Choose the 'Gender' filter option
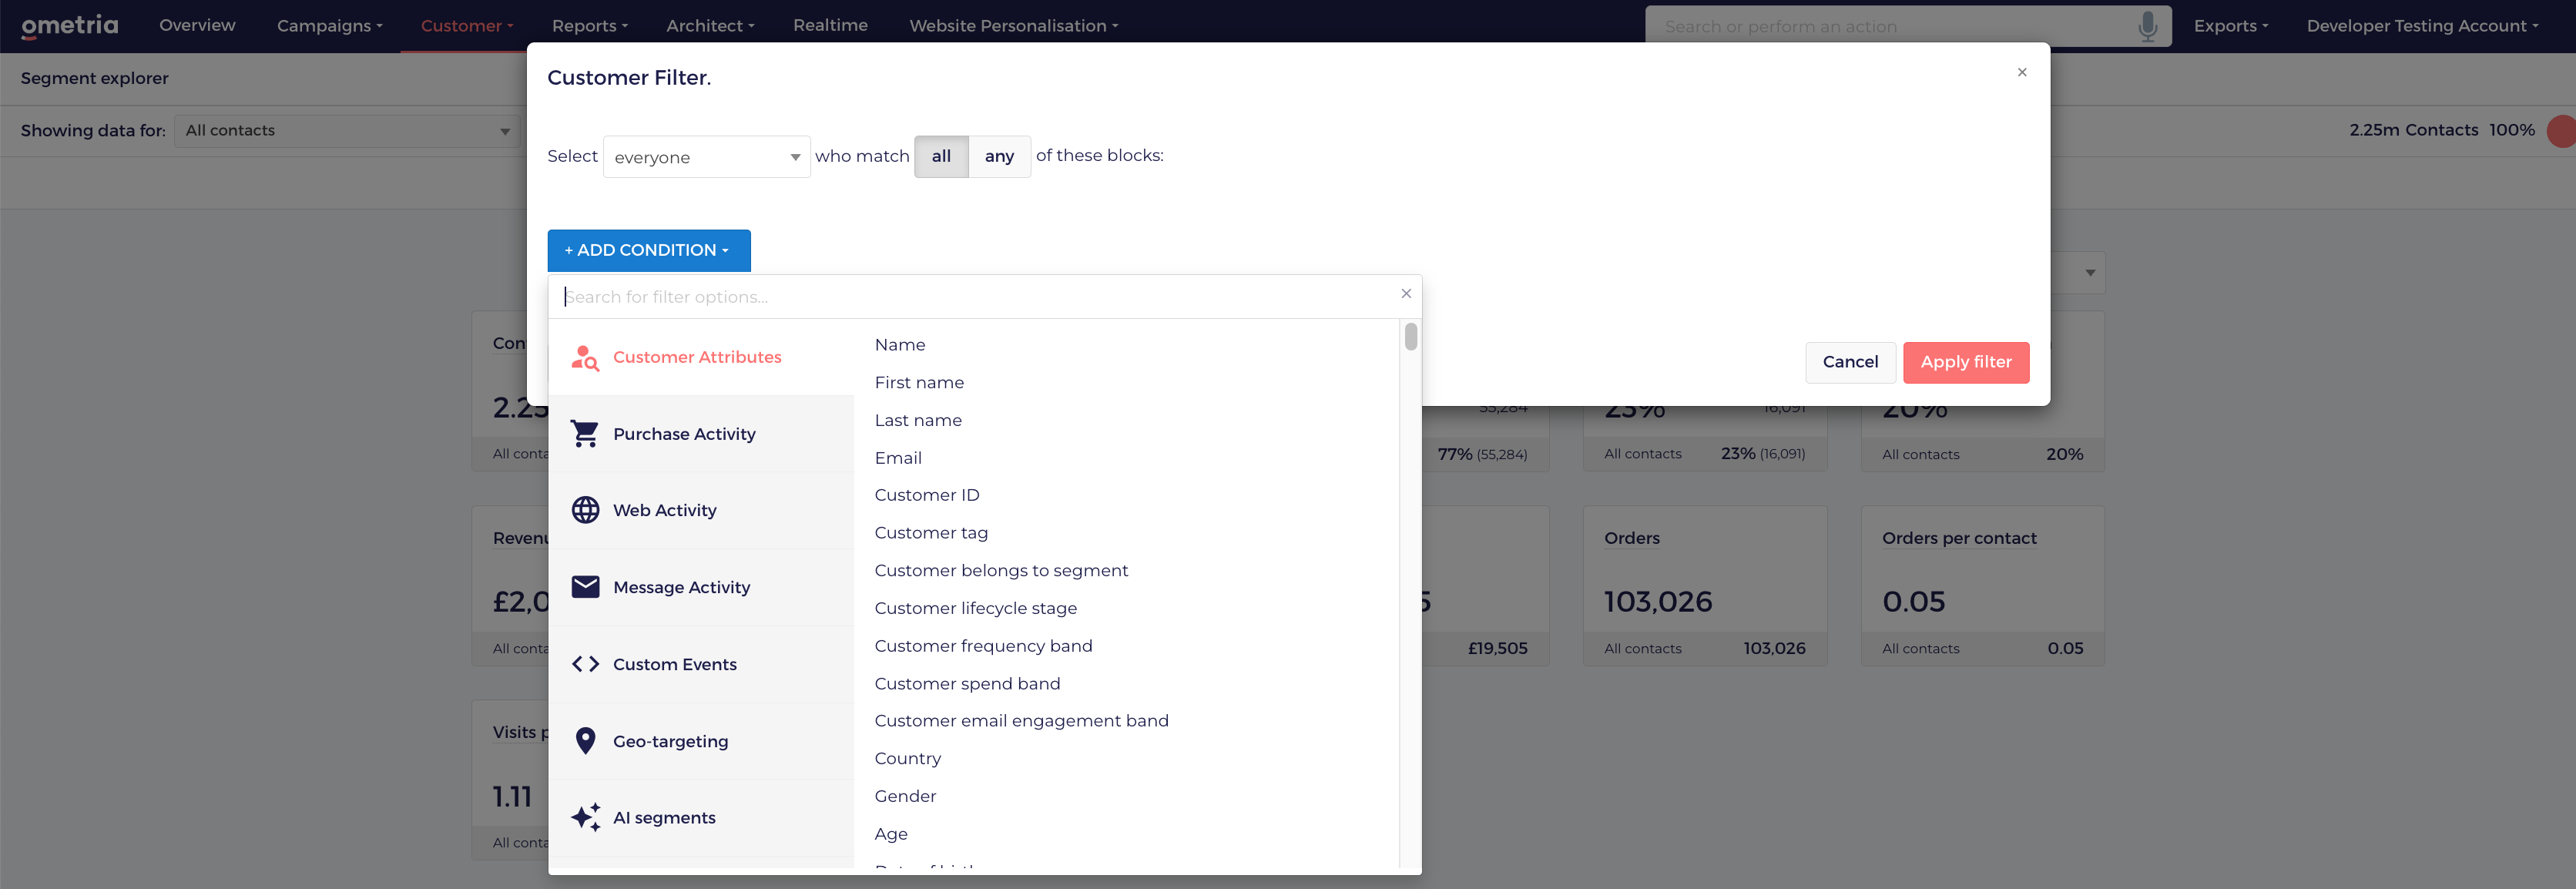Screen dimensions: 2576x889 (x=905, y=796)
